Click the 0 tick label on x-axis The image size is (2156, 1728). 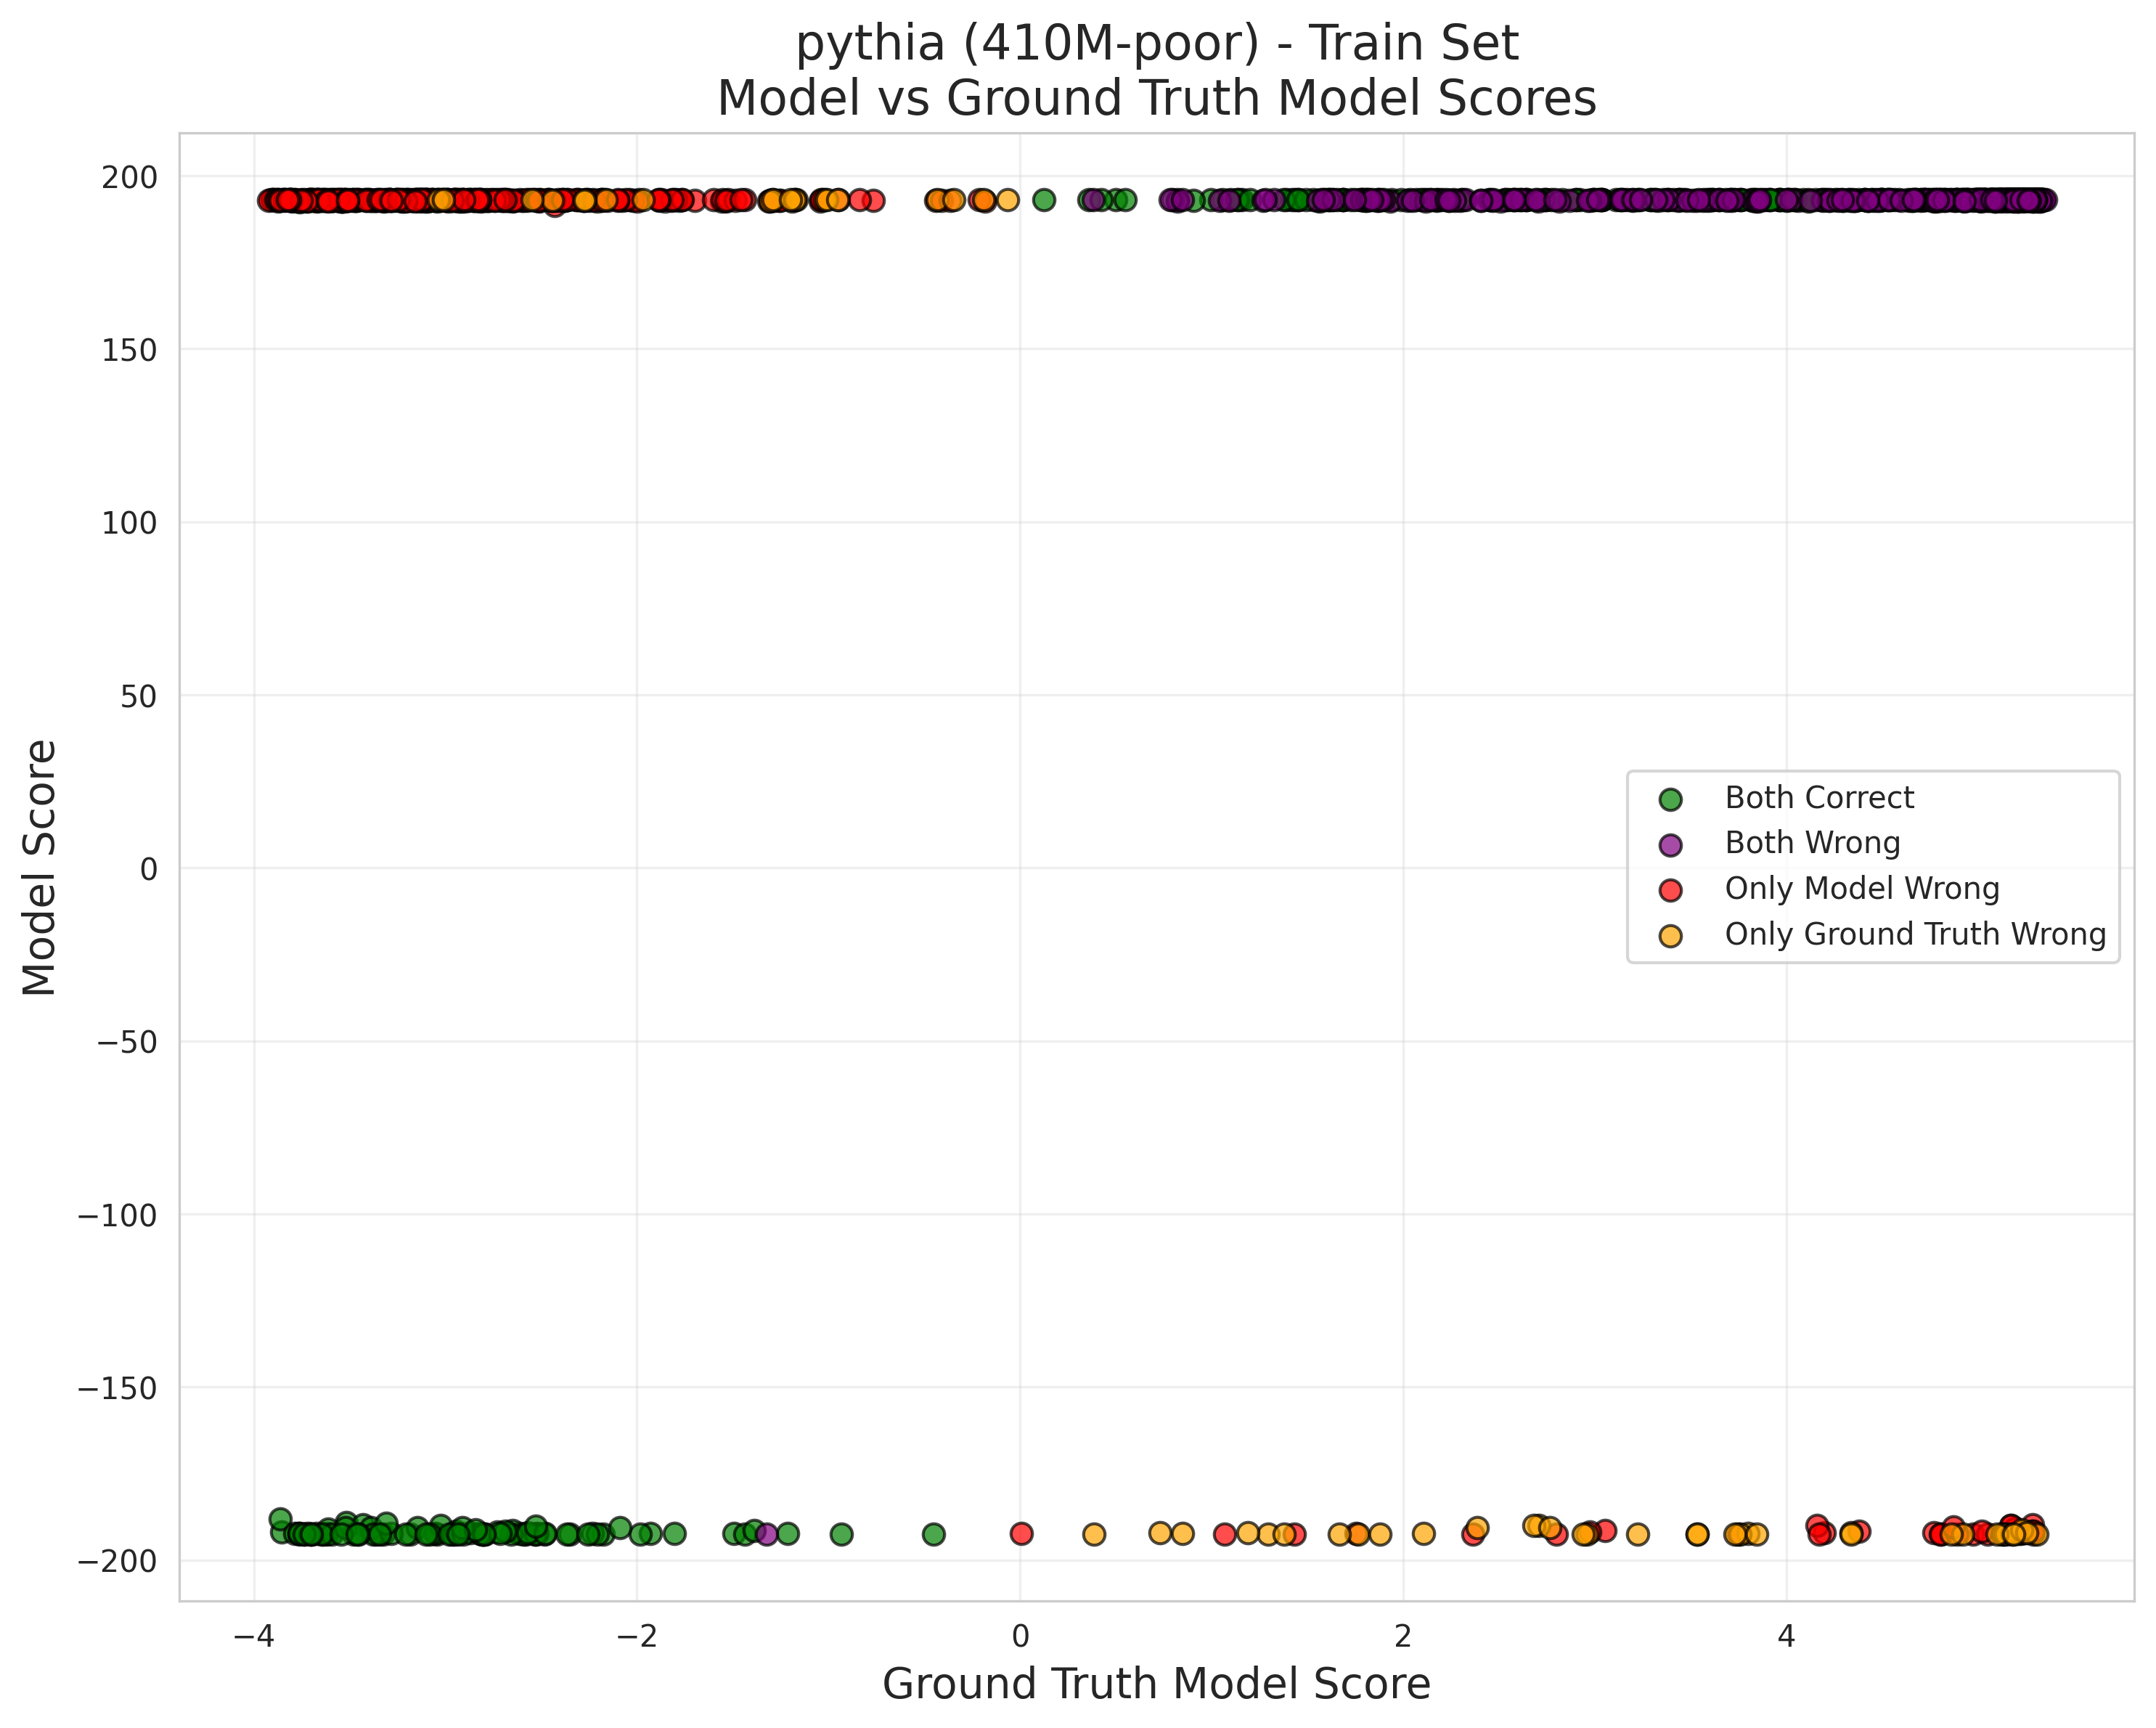1020,1636
